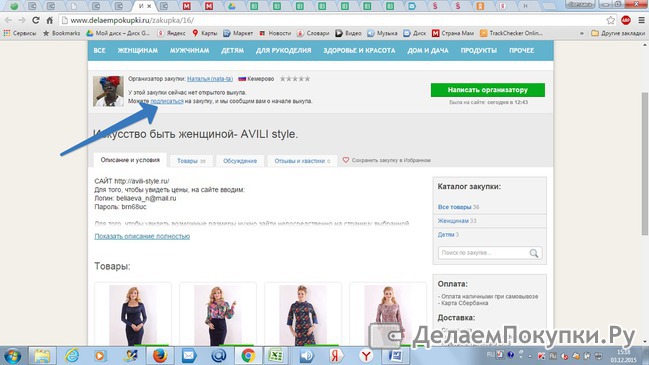Open the Словари bookmark
649x365 pixels.
coord(313,33)
